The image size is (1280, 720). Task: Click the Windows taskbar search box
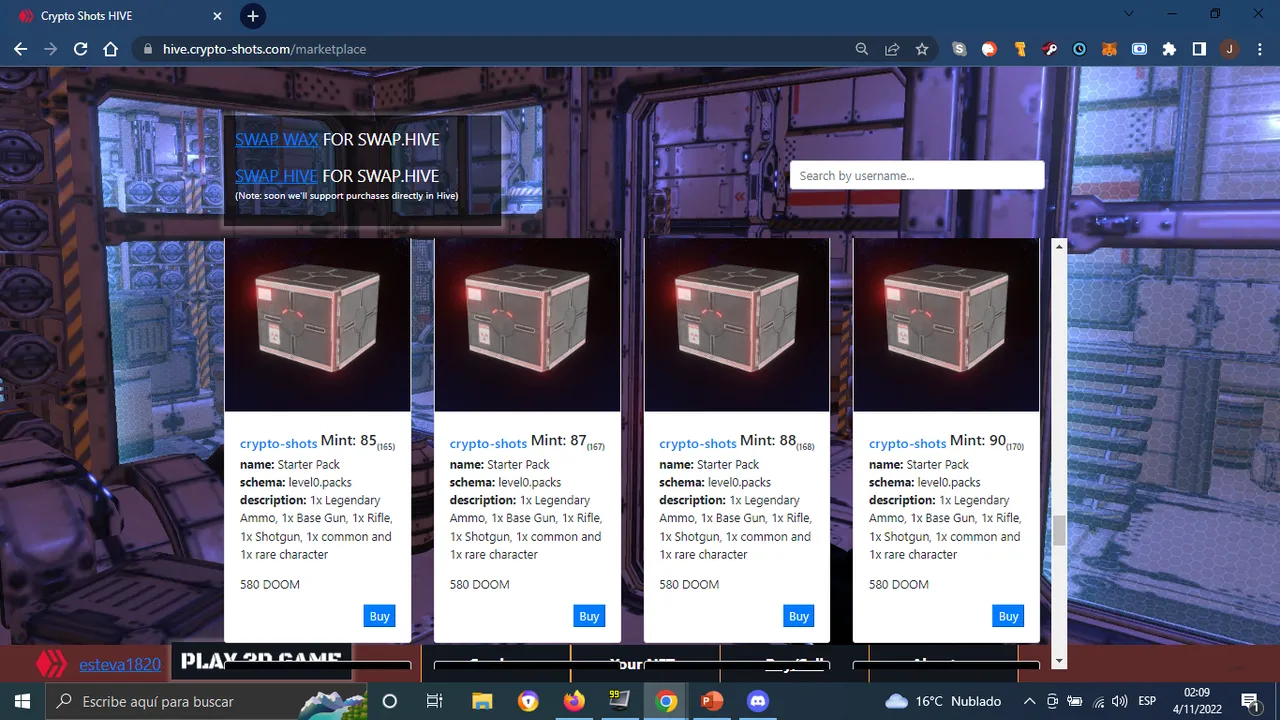tap(208, 701)
